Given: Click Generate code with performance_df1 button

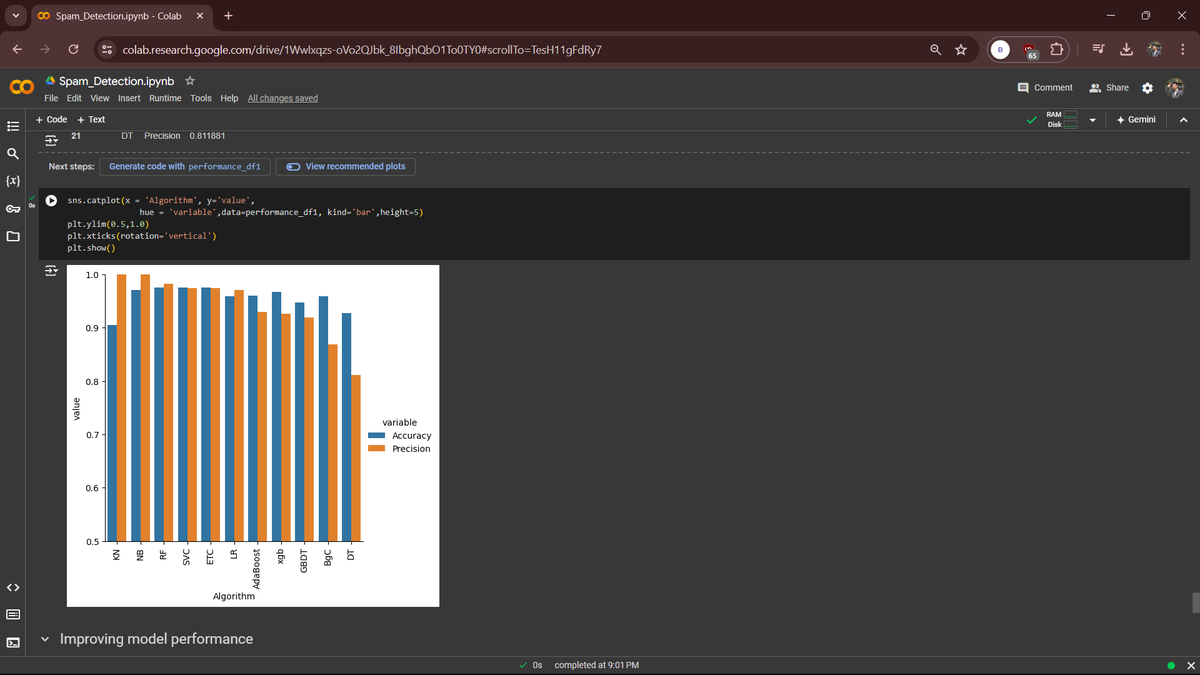Looking at the screenshot, I should (185, 166).
